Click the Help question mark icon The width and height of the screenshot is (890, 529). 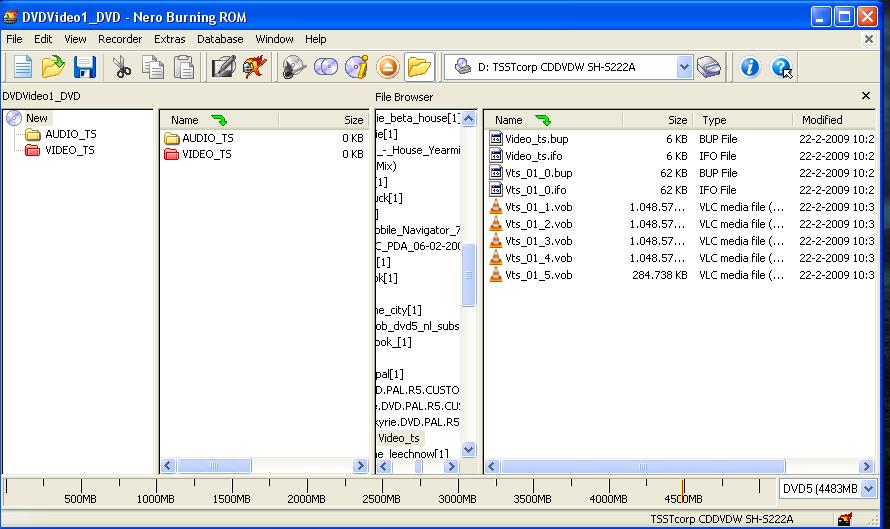pos(781,67)
